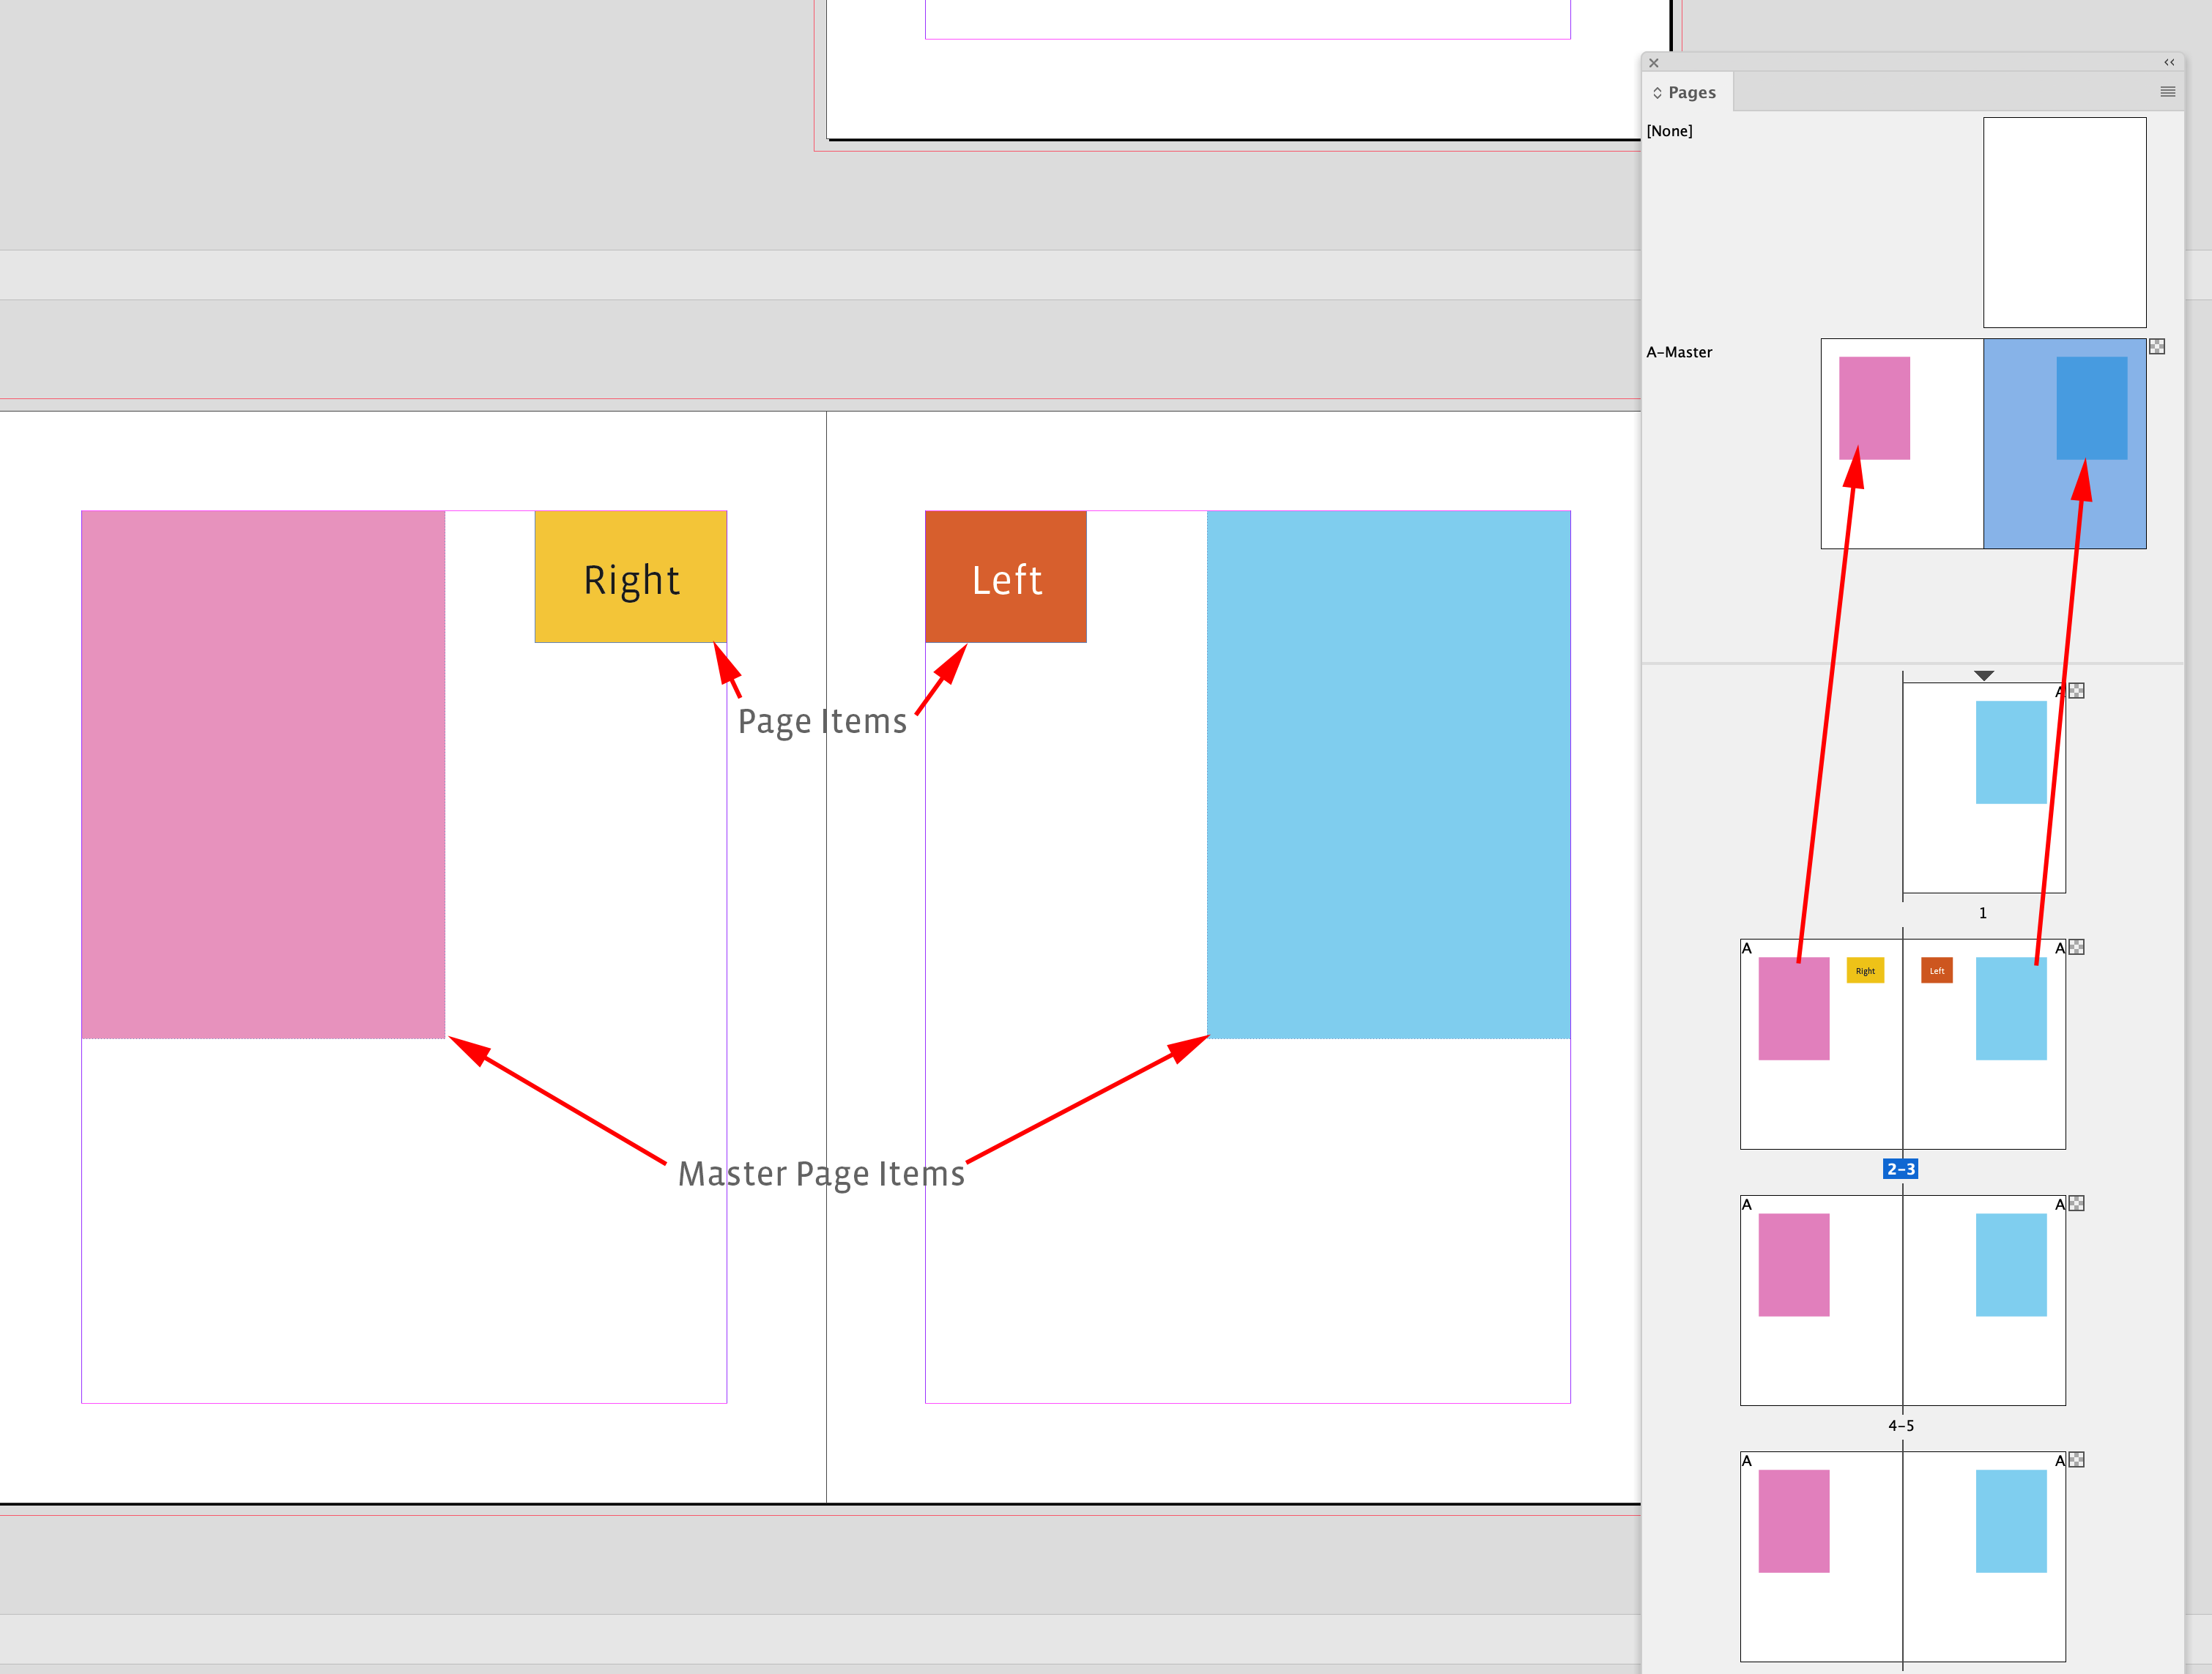2212x1674 pixels.
Task: Collapse the Pages panel with the double-chevron
Action: [2169, 62]
